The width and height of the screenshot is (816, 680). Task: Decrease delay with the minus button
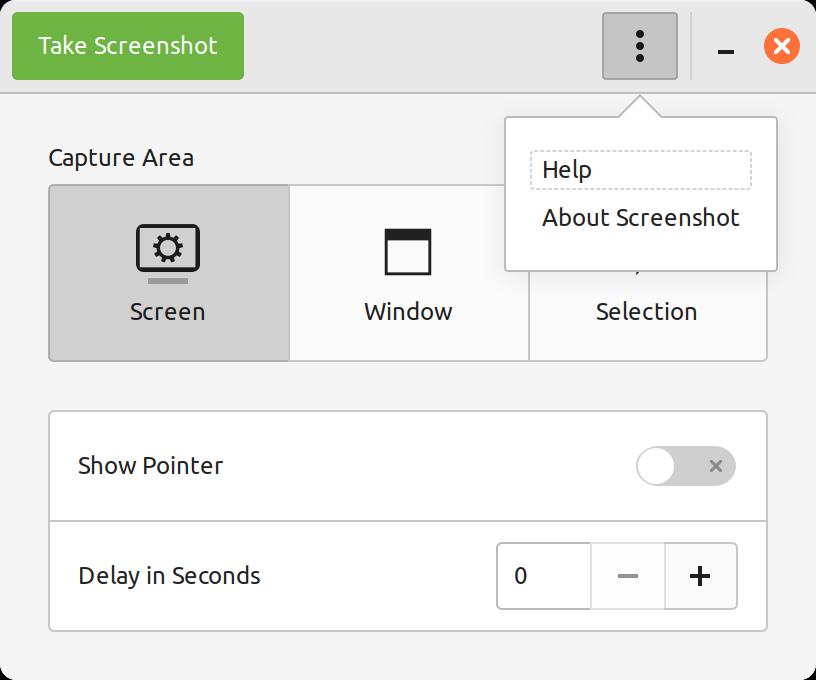pyautogui.click(x=628, y=576)
